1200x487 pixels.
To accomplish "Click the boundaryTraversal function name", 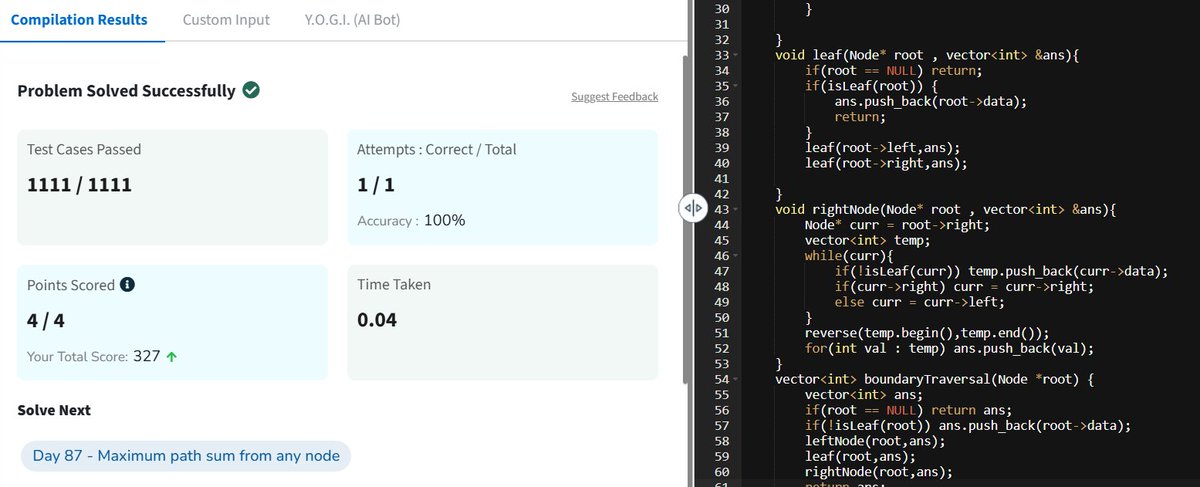I will (930, 380).
